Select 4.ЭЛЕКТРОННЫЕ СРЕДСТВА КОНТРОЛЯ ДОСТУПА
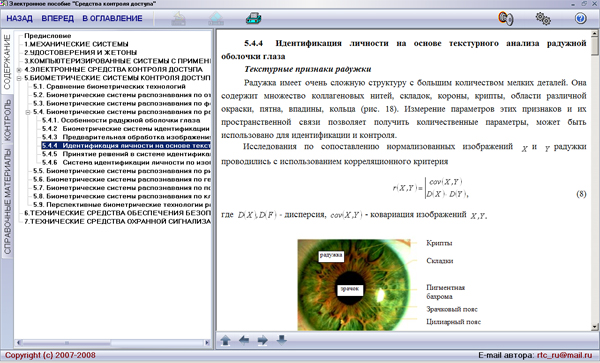 pyautogui.click(x=113, y=70)
